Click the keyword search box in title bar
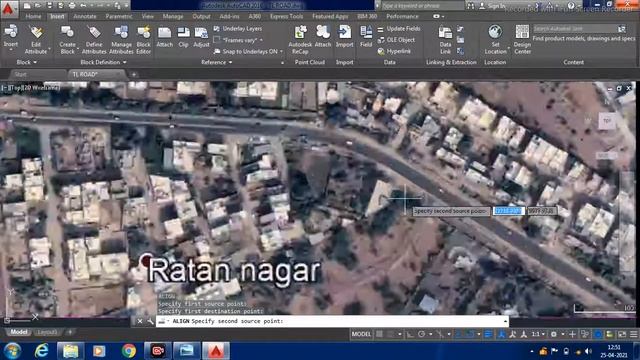Image resolution: width=640 pixels, height=360 pixels. click(x=422, y=6)
